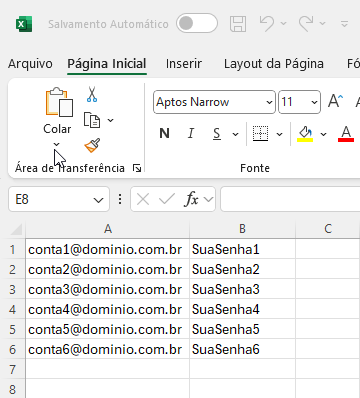Open the Inserir ribbon tab
Image resolution: width=360 pixels, height=398 pixels.
click(x=184, y=64)
